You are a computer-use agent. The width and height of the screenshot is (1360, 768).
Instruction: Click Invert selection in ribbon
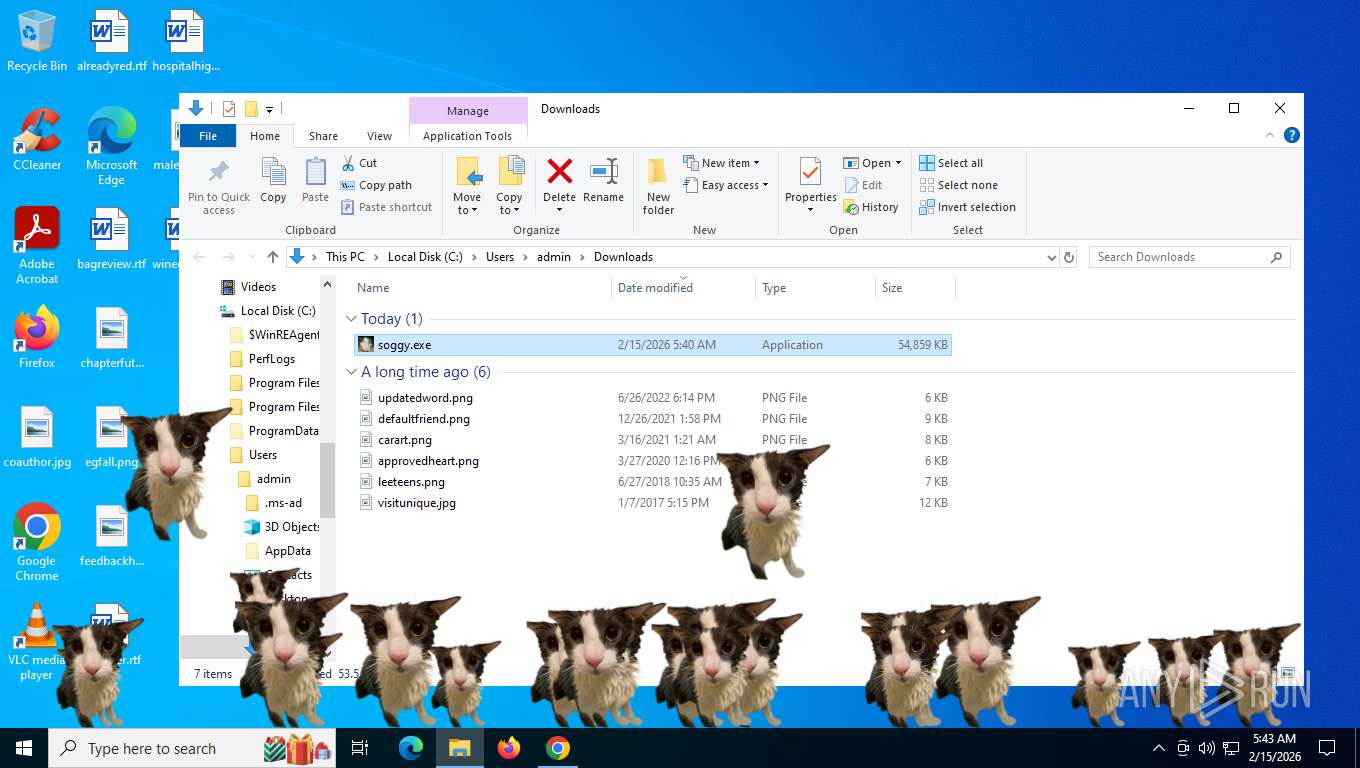point(967,207)
